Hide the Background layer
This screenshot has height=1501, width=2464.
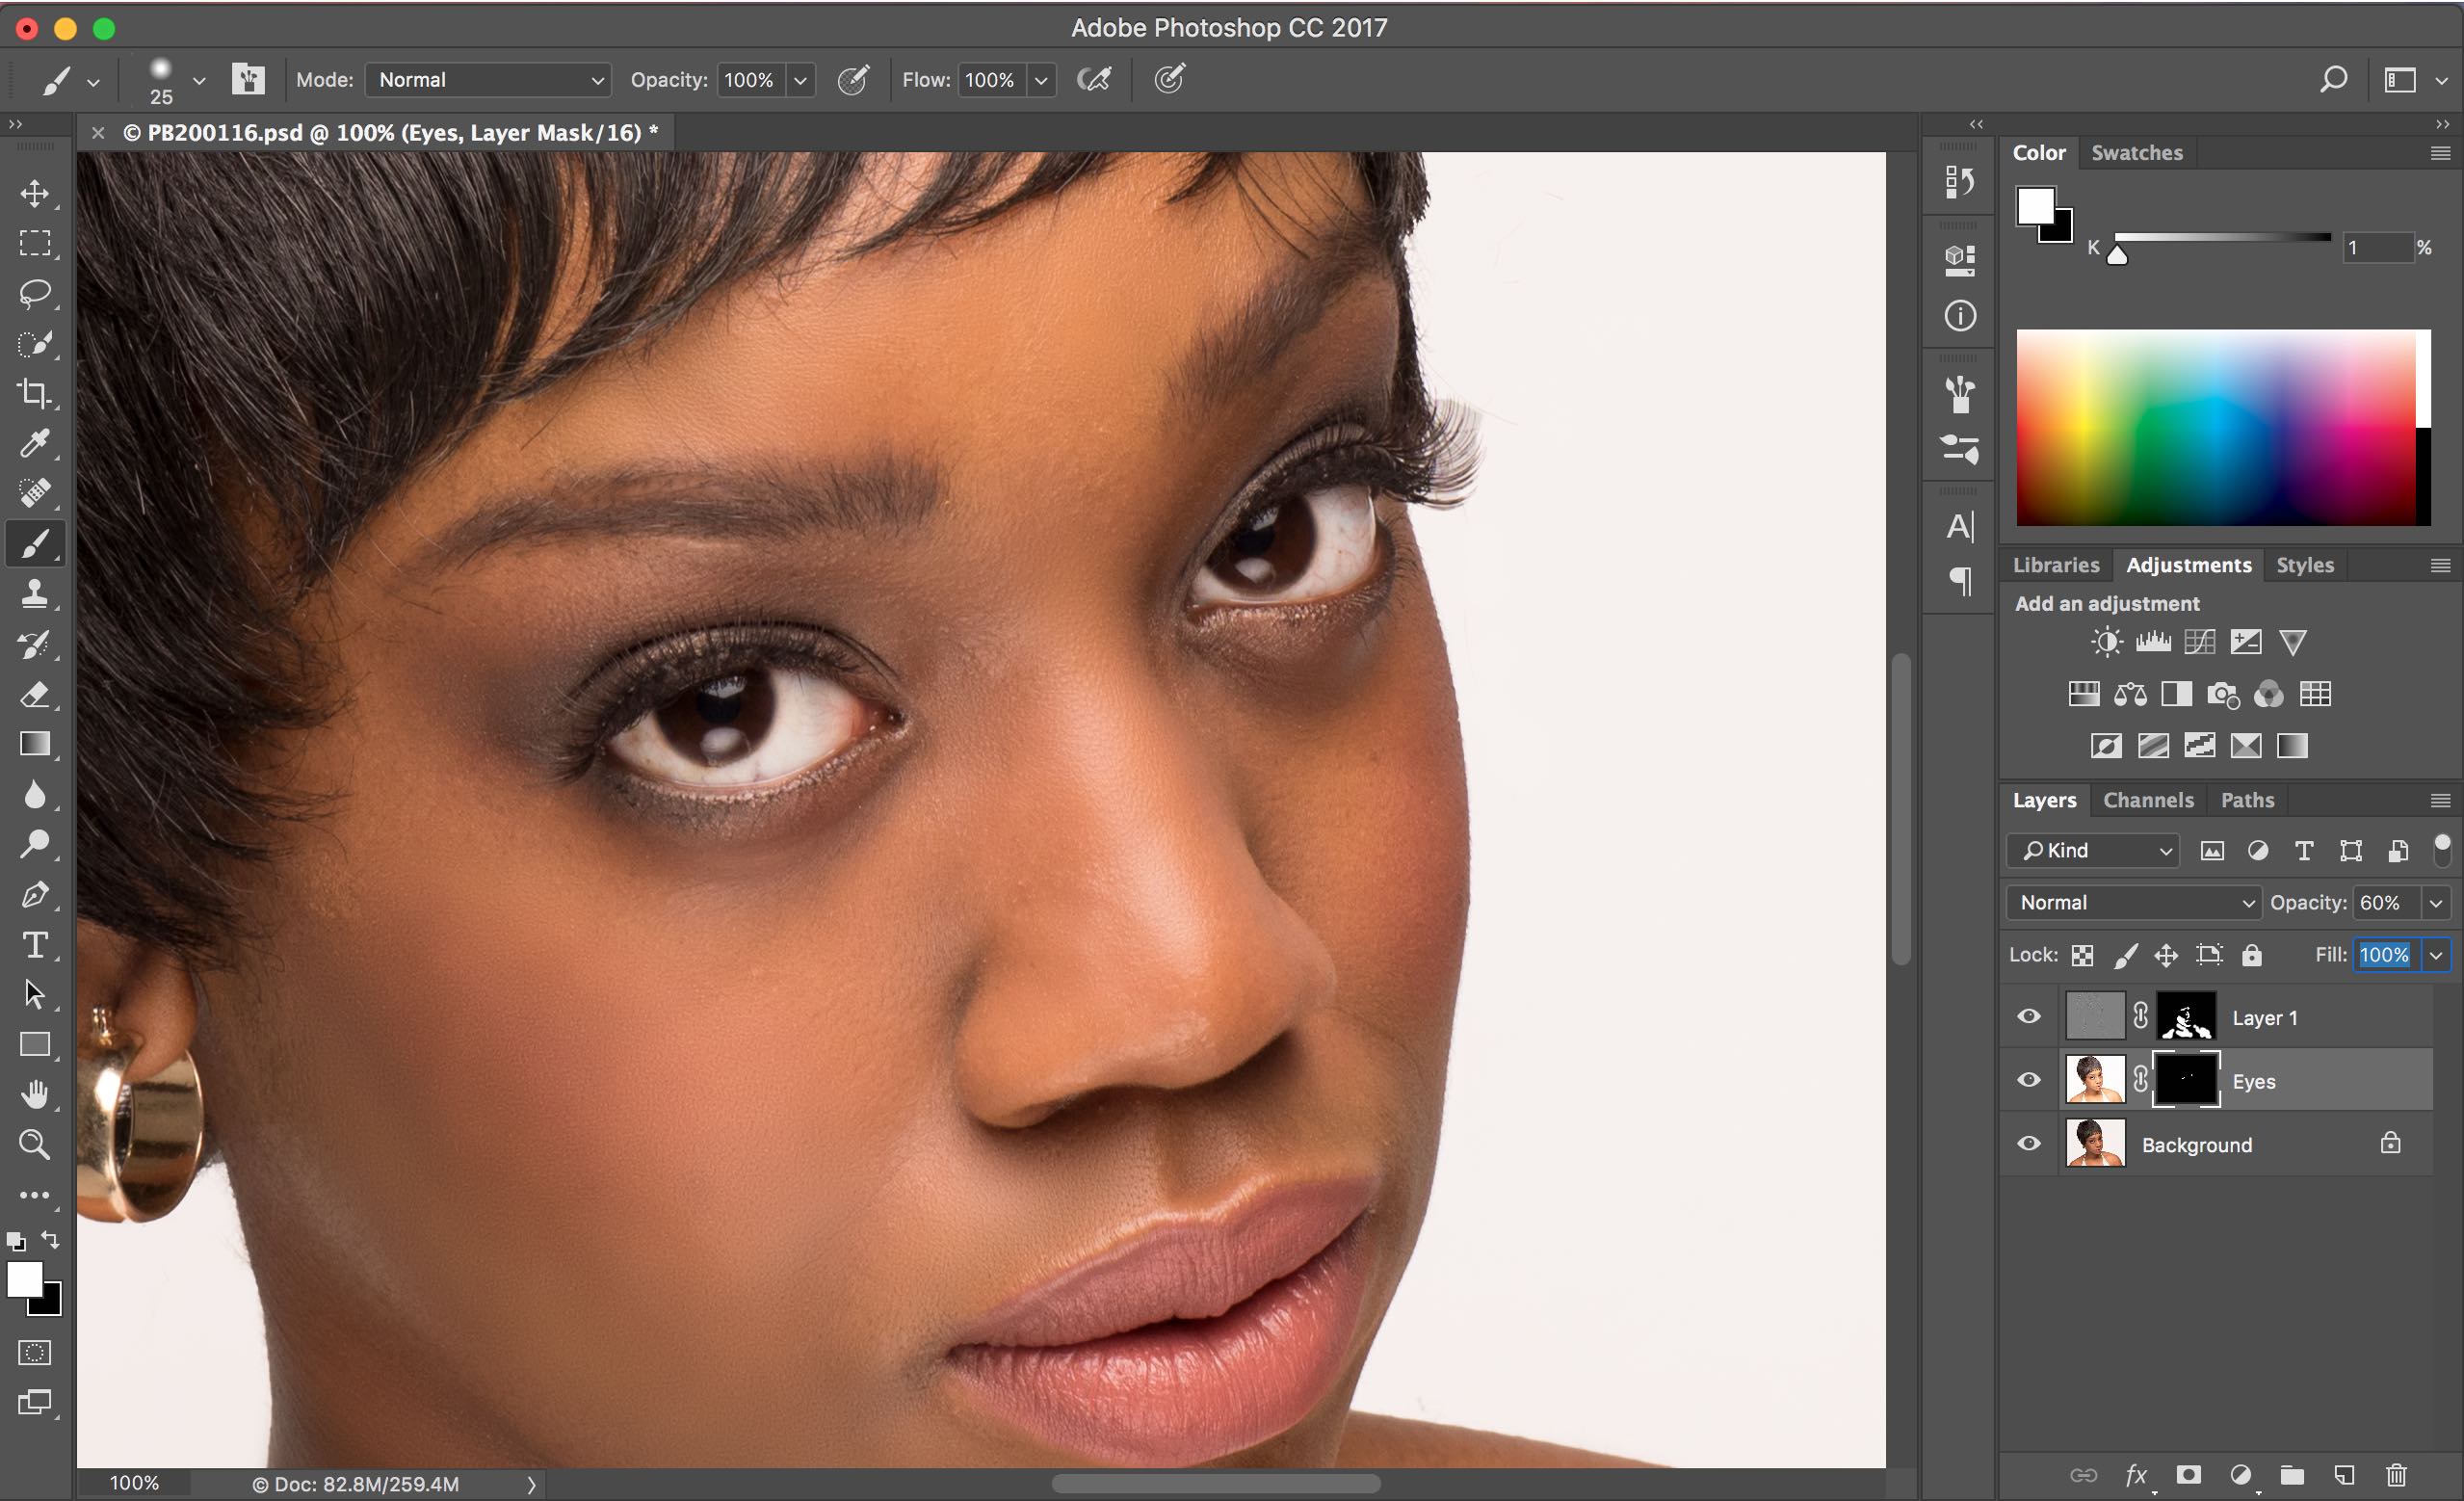[x=2028, y=1143]
